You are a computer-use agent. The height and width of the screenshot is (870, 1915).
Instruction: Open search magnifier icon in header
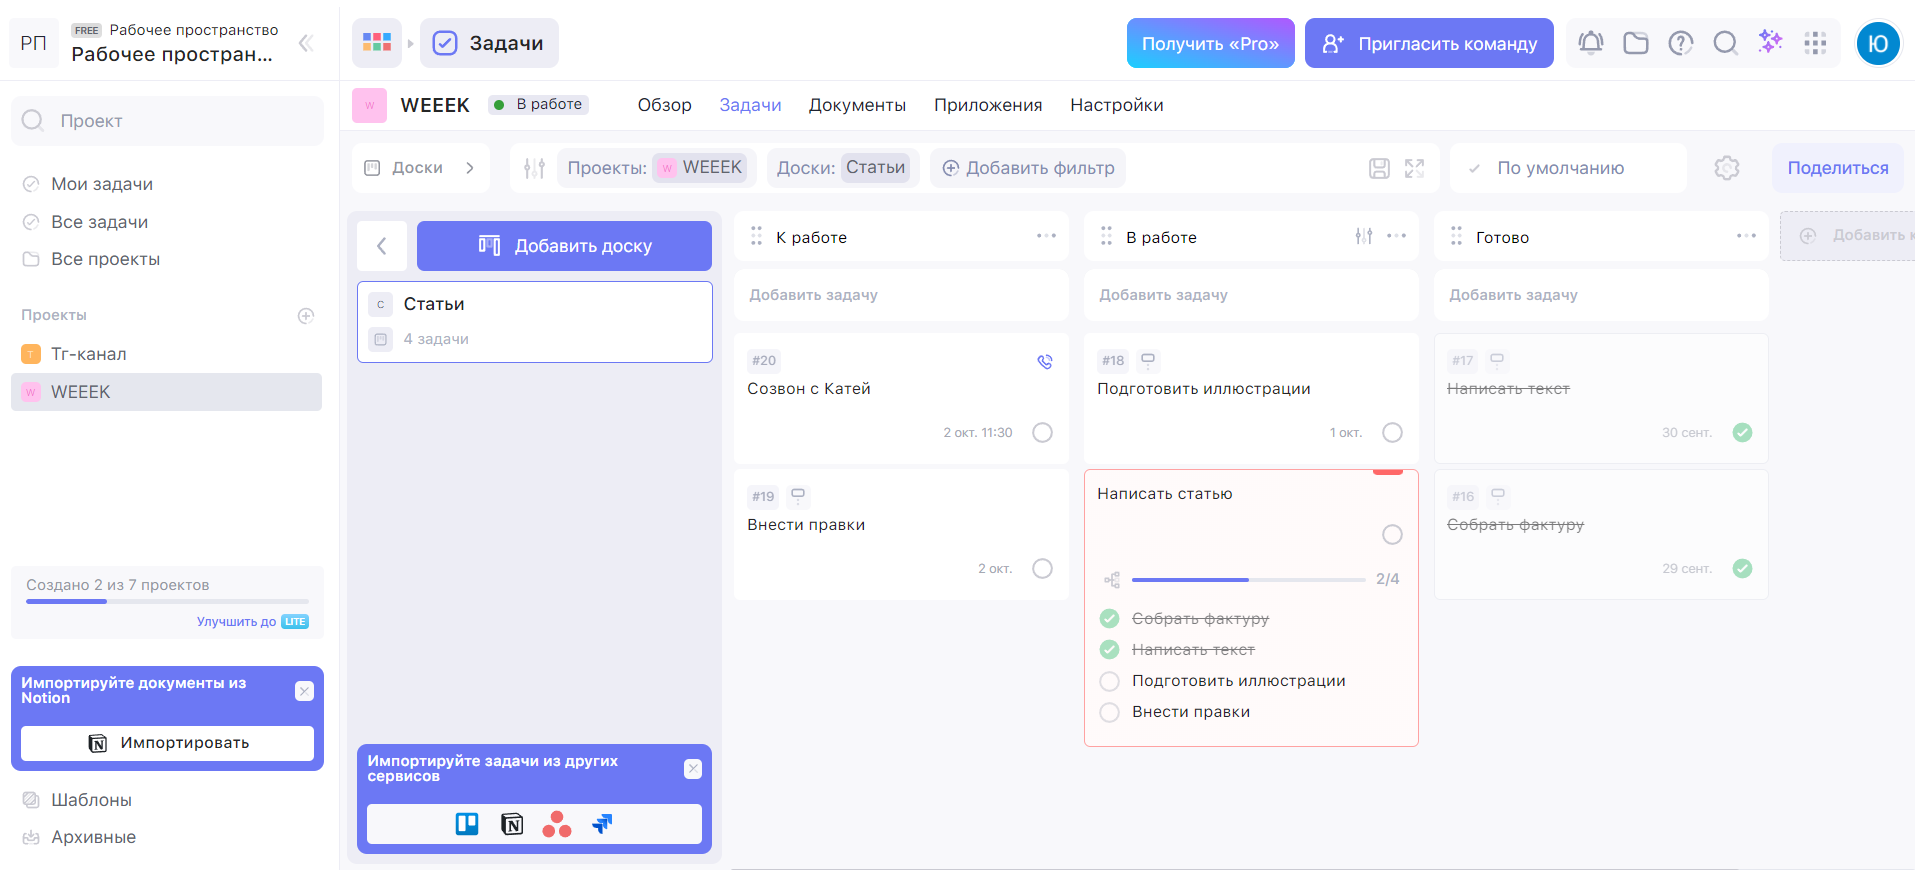pyautogui.click(x=1726, y=43)
